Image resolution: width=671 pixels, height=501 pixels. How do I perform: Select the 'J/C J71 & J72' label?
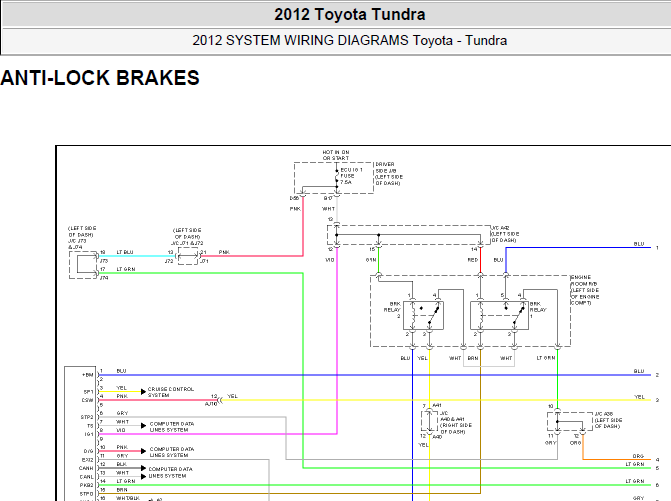[x=187, y=237]
